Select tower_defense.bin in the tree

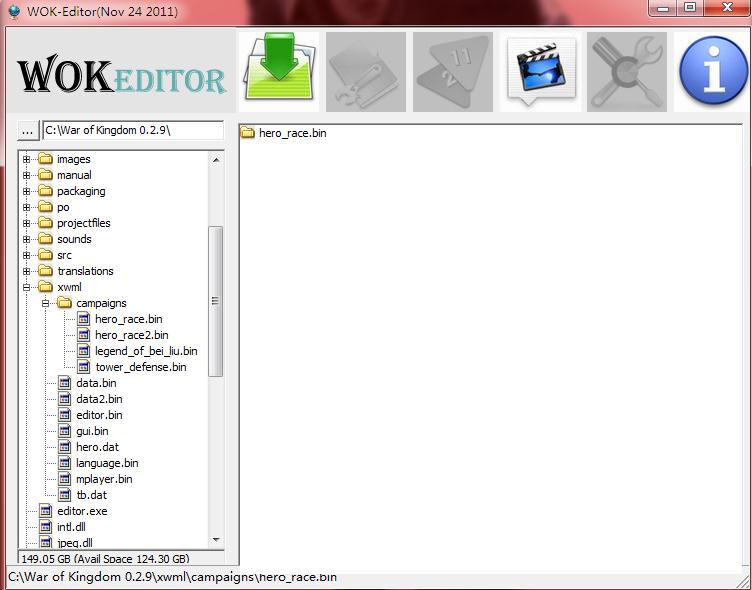(x=141, y=367)
